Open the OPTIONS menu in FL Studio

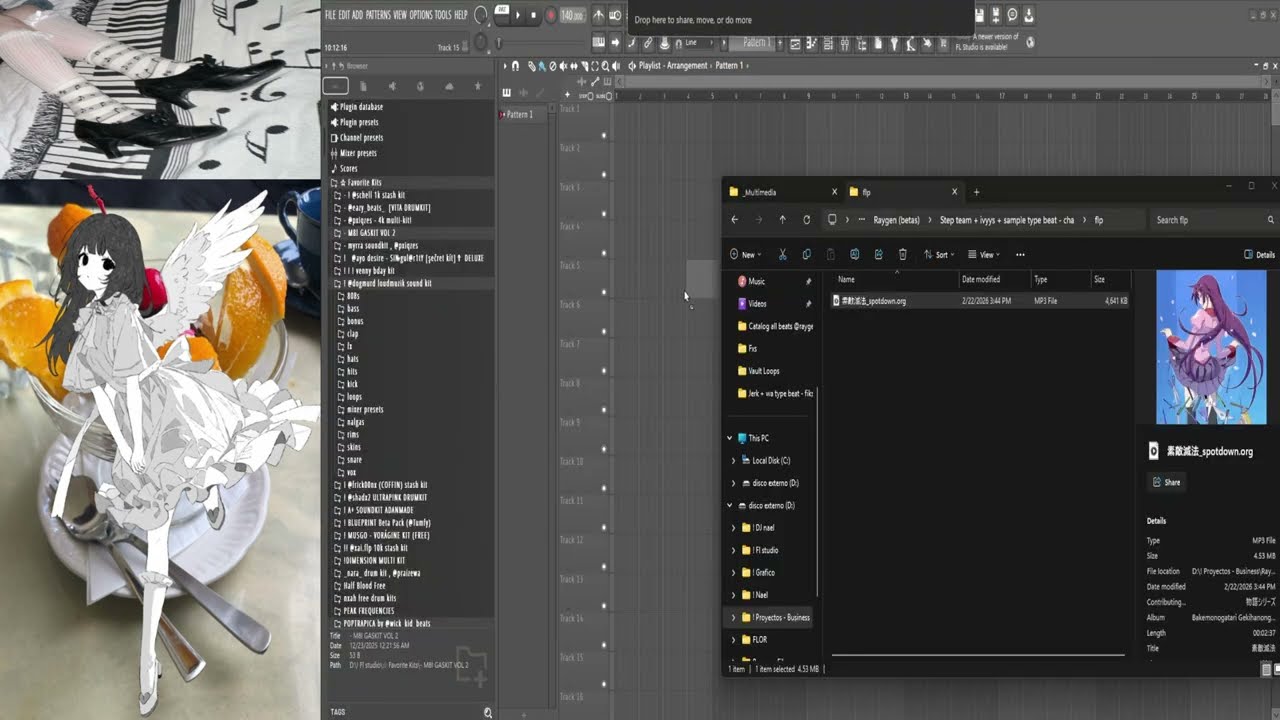[421, 15]
